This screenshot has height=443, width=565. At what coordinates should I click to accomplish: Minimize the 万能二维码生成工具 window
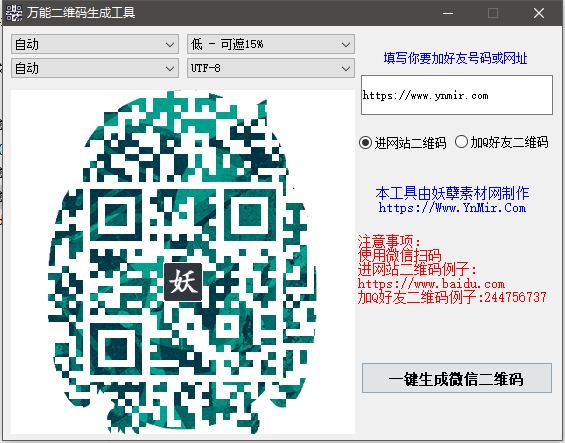point(448,13)
